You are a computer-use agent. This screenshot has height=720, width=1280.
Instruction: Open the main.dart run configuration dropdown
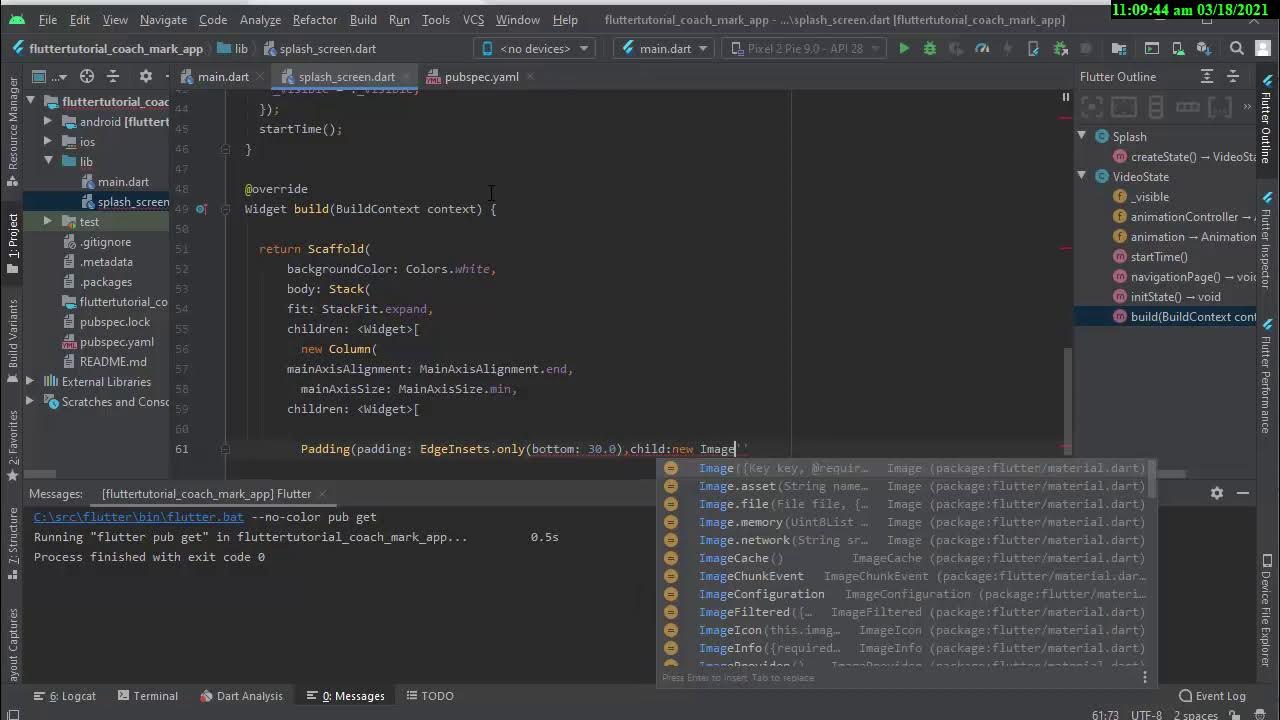(x=664, y=48)
